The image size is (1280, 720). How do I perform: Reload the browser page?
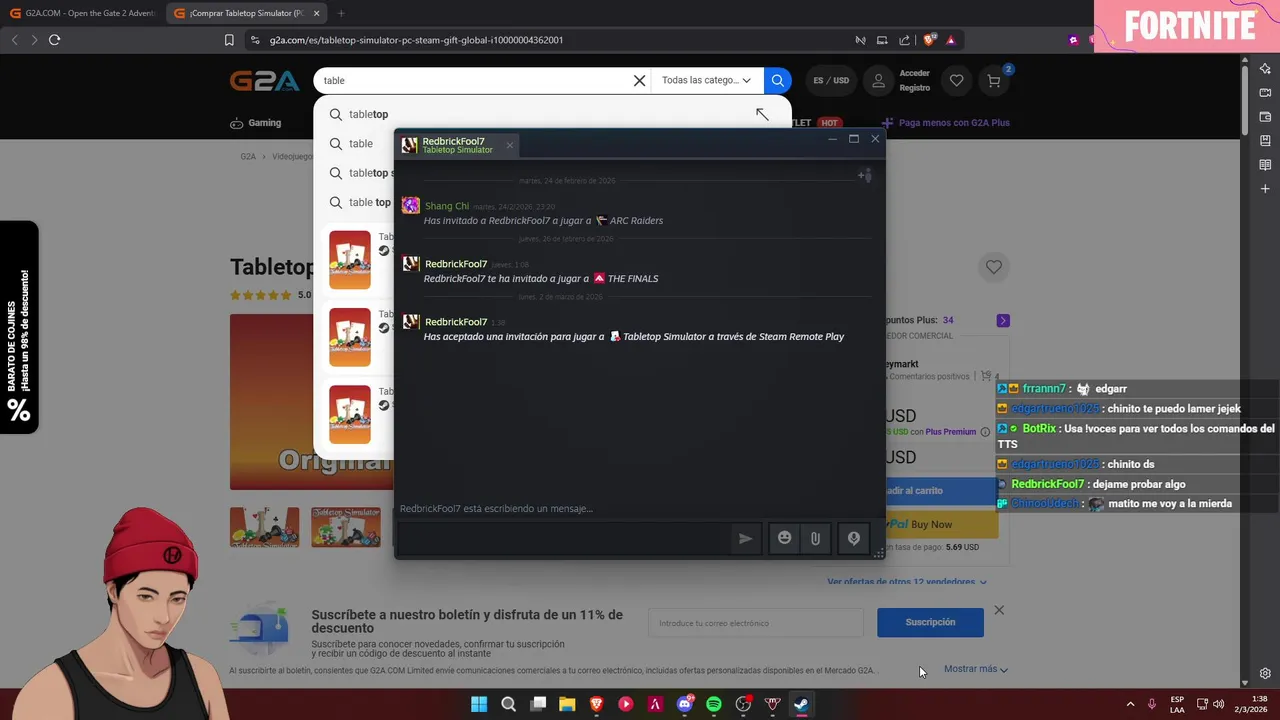coord(54,40)
